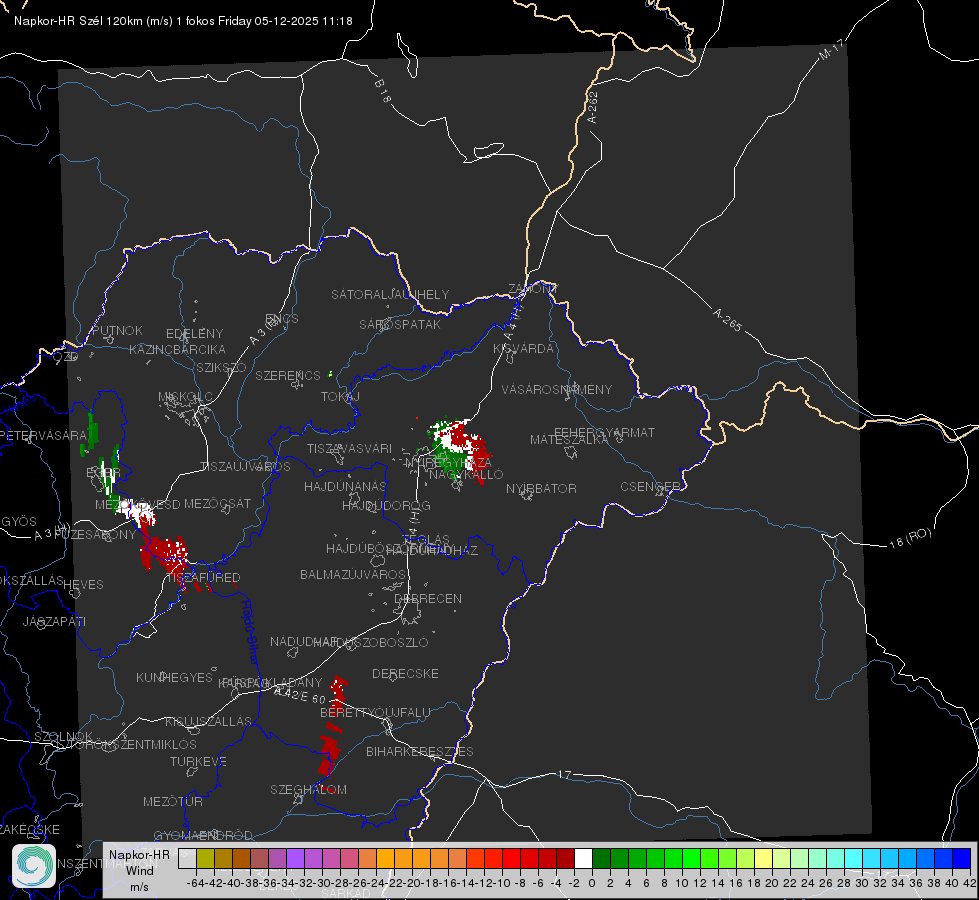Click the HEVES label

[x=84, y=585]
